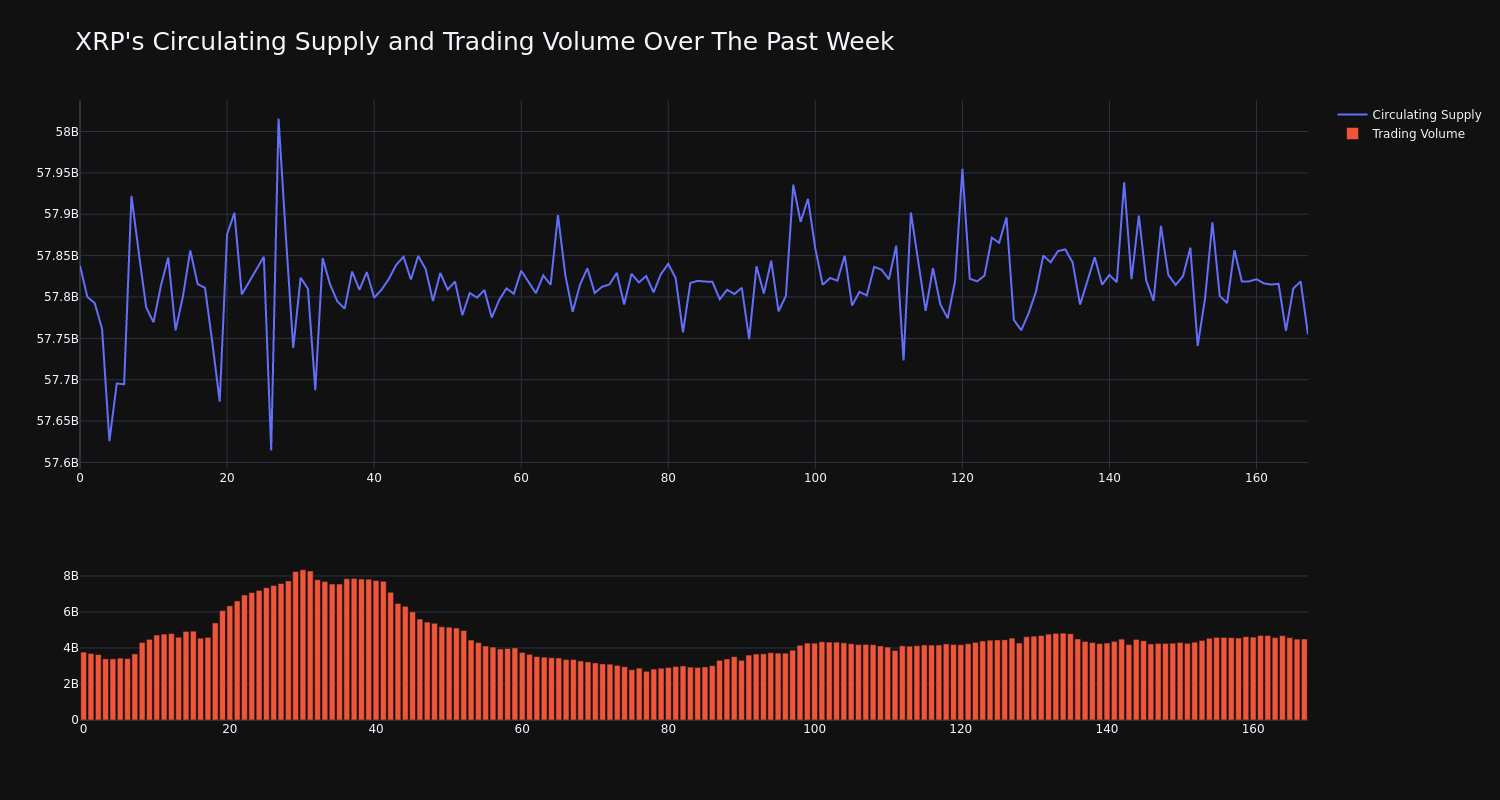Click the 57.85B y-axis label
The width and height of the screenshot is (1500, 800).
[x=57, y=256]
